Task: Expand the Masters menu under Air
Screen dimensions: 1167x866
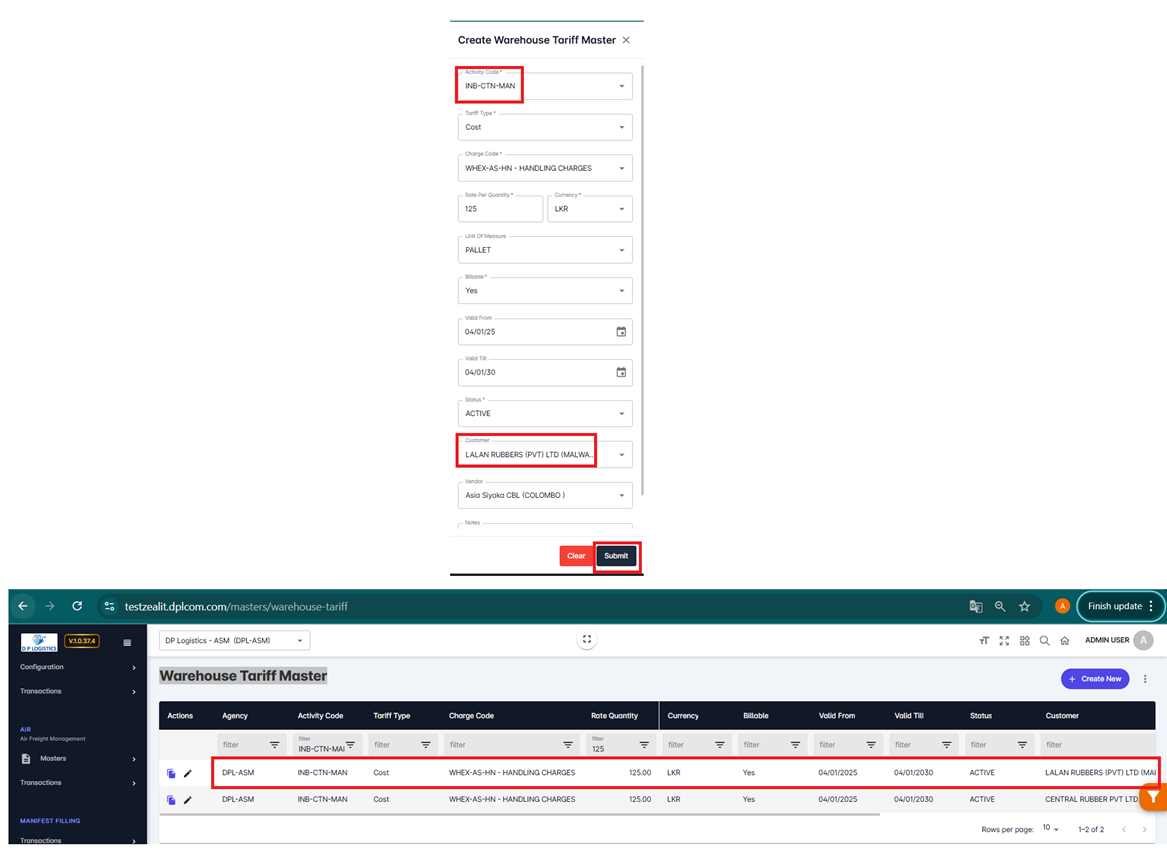Action: [77, 759]
